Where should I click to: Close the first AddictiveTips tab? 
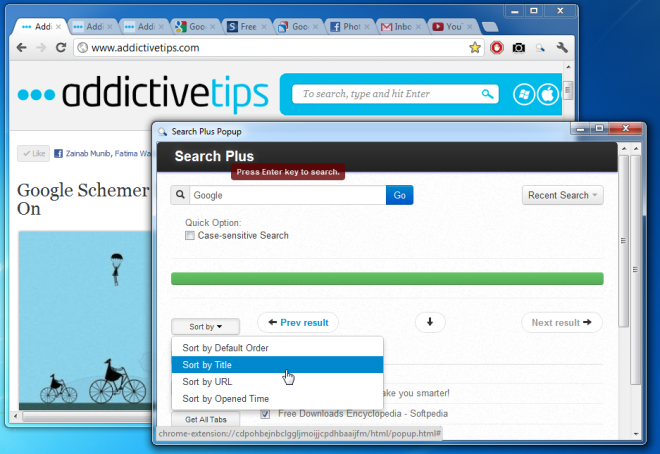[x=59, y=27]
